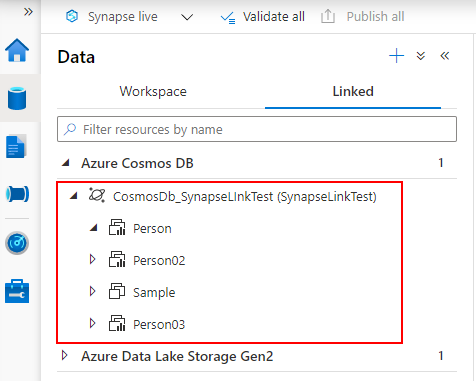Click the Person02 container icon

pos(117,259)
